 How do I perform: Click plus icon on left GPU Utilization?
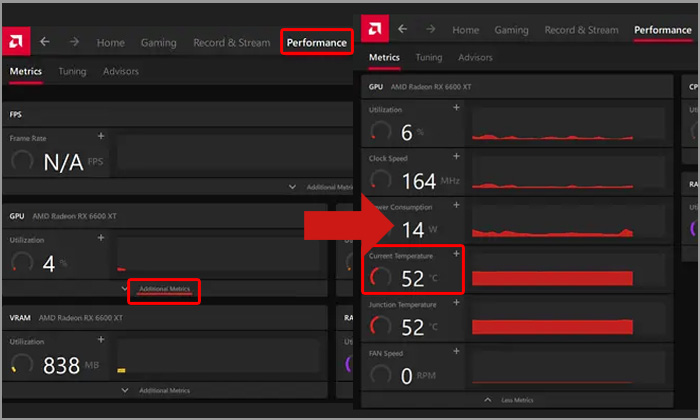coord(101,238)
